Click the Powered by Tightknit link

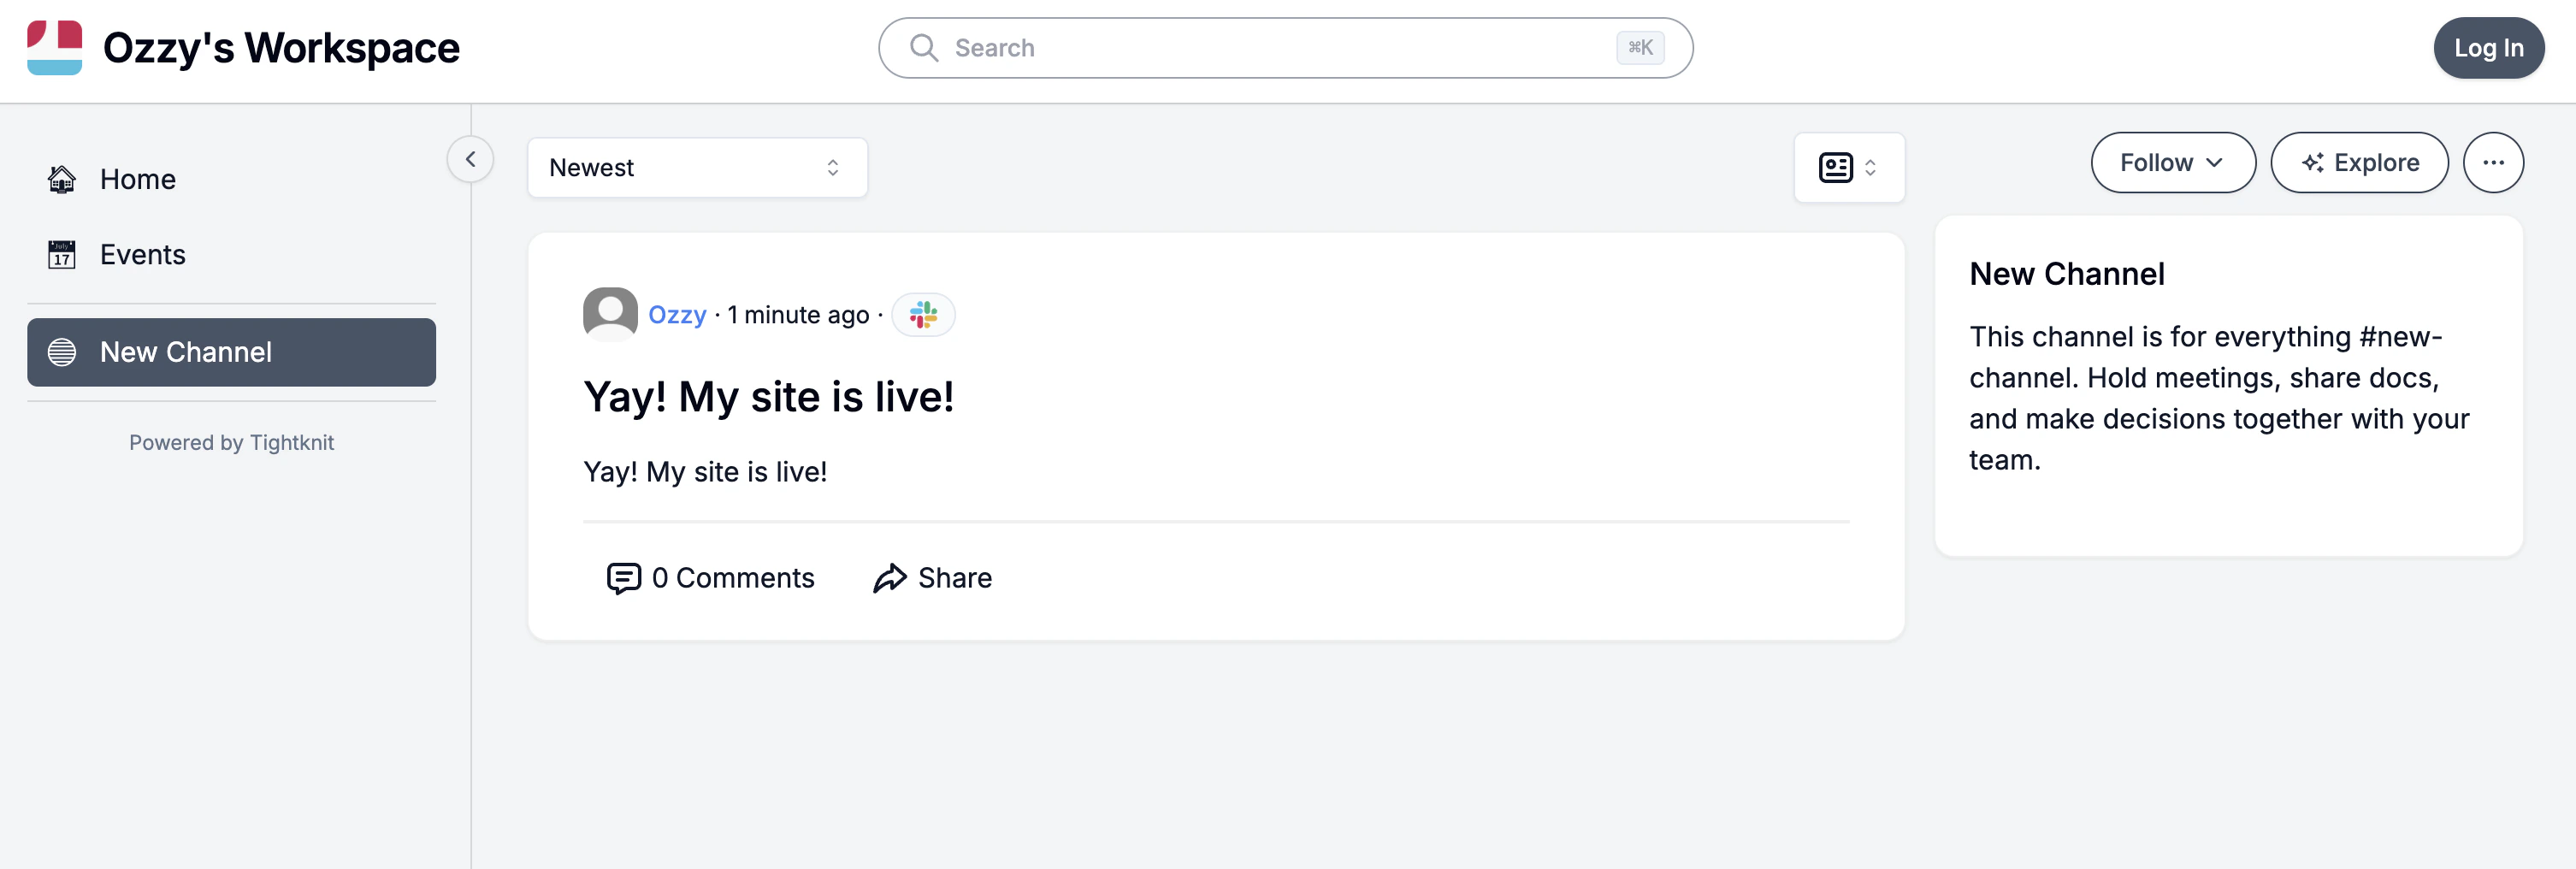(231, 442)
